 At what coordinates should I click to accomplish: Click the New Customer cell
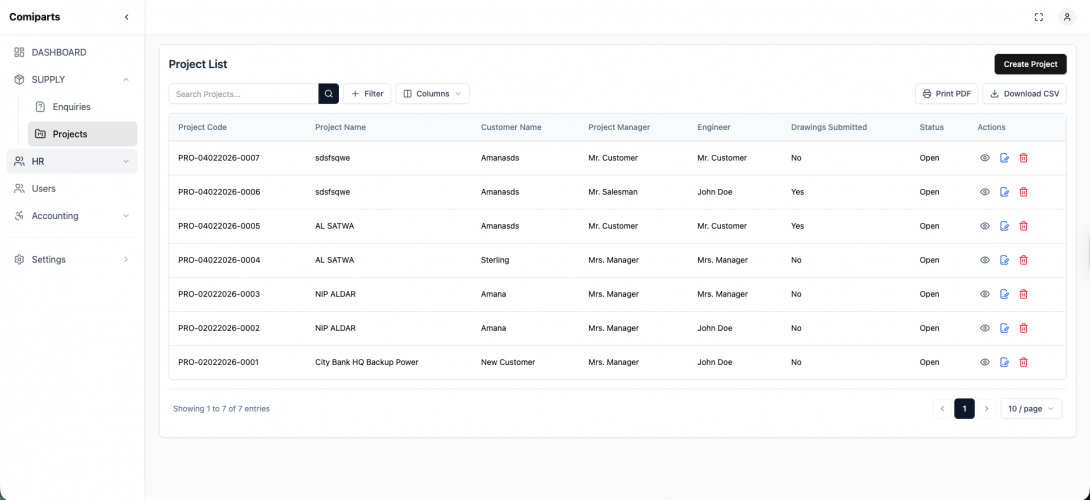509,362
